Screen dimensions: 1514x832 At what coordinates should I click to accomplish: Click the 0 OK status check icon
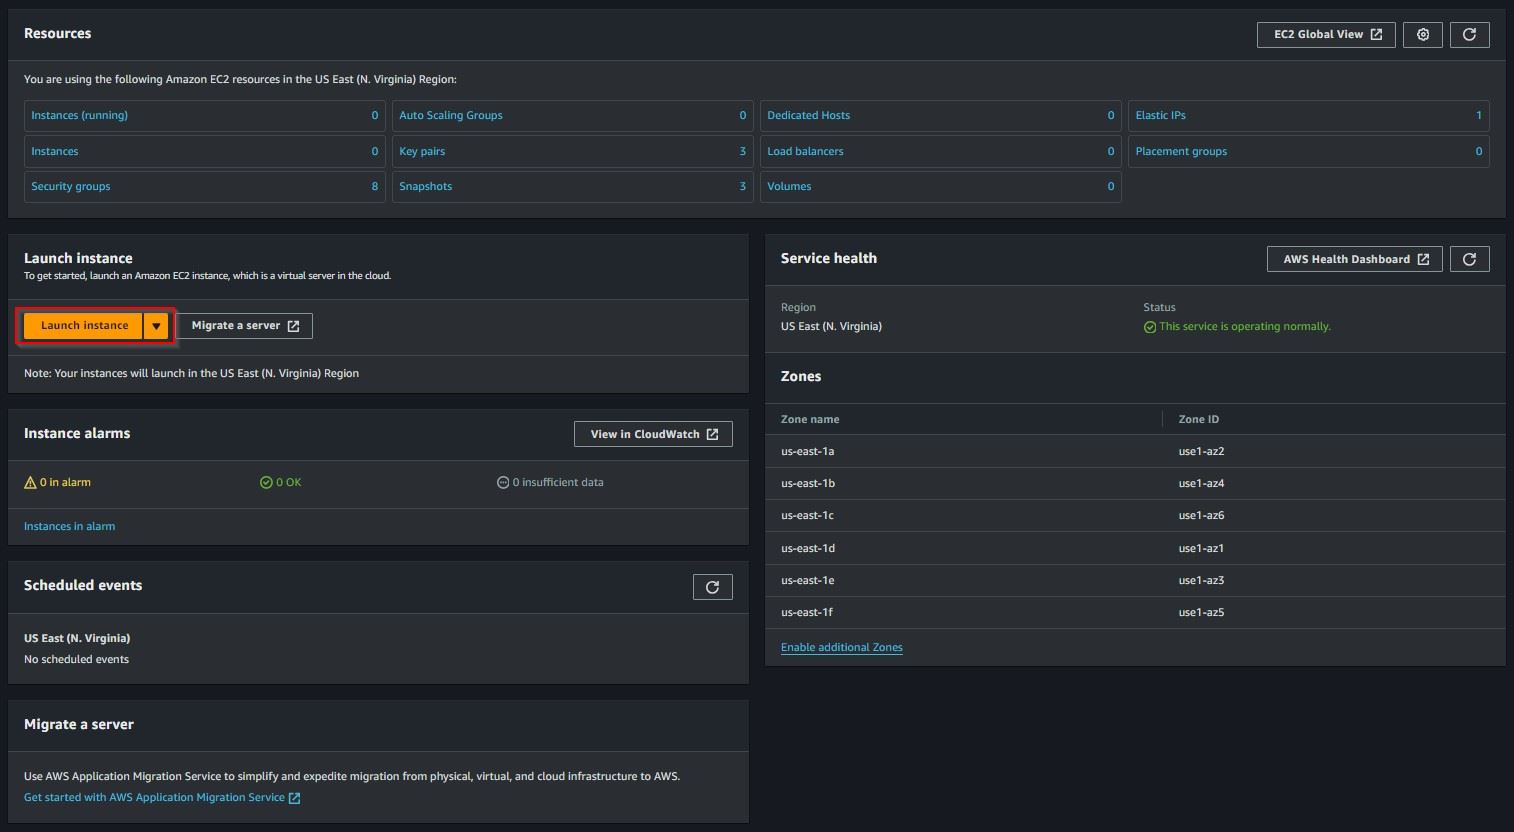coord(266,482)
